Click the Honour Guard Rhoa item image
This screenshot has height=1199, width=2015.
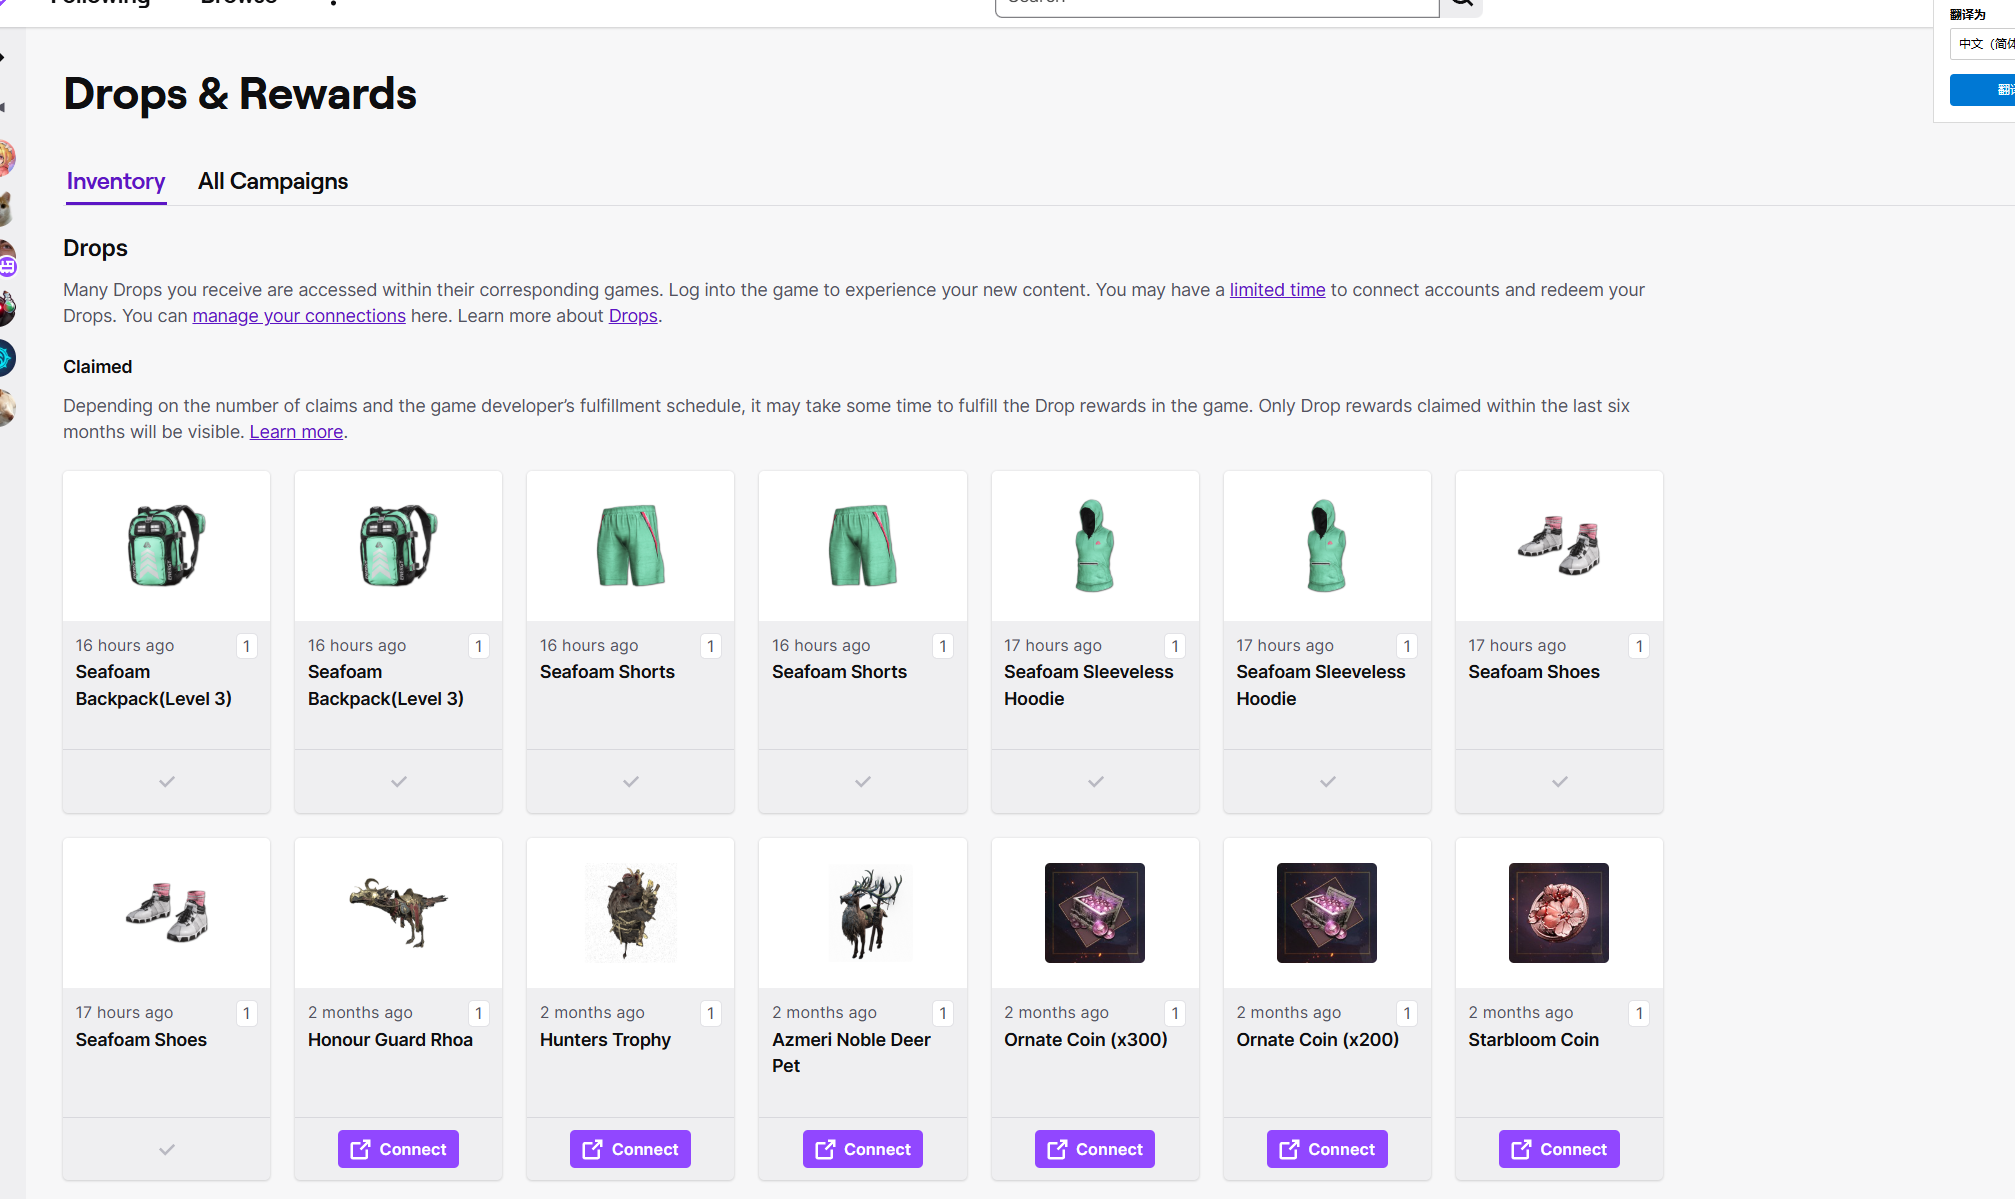(x=398, y=913)
